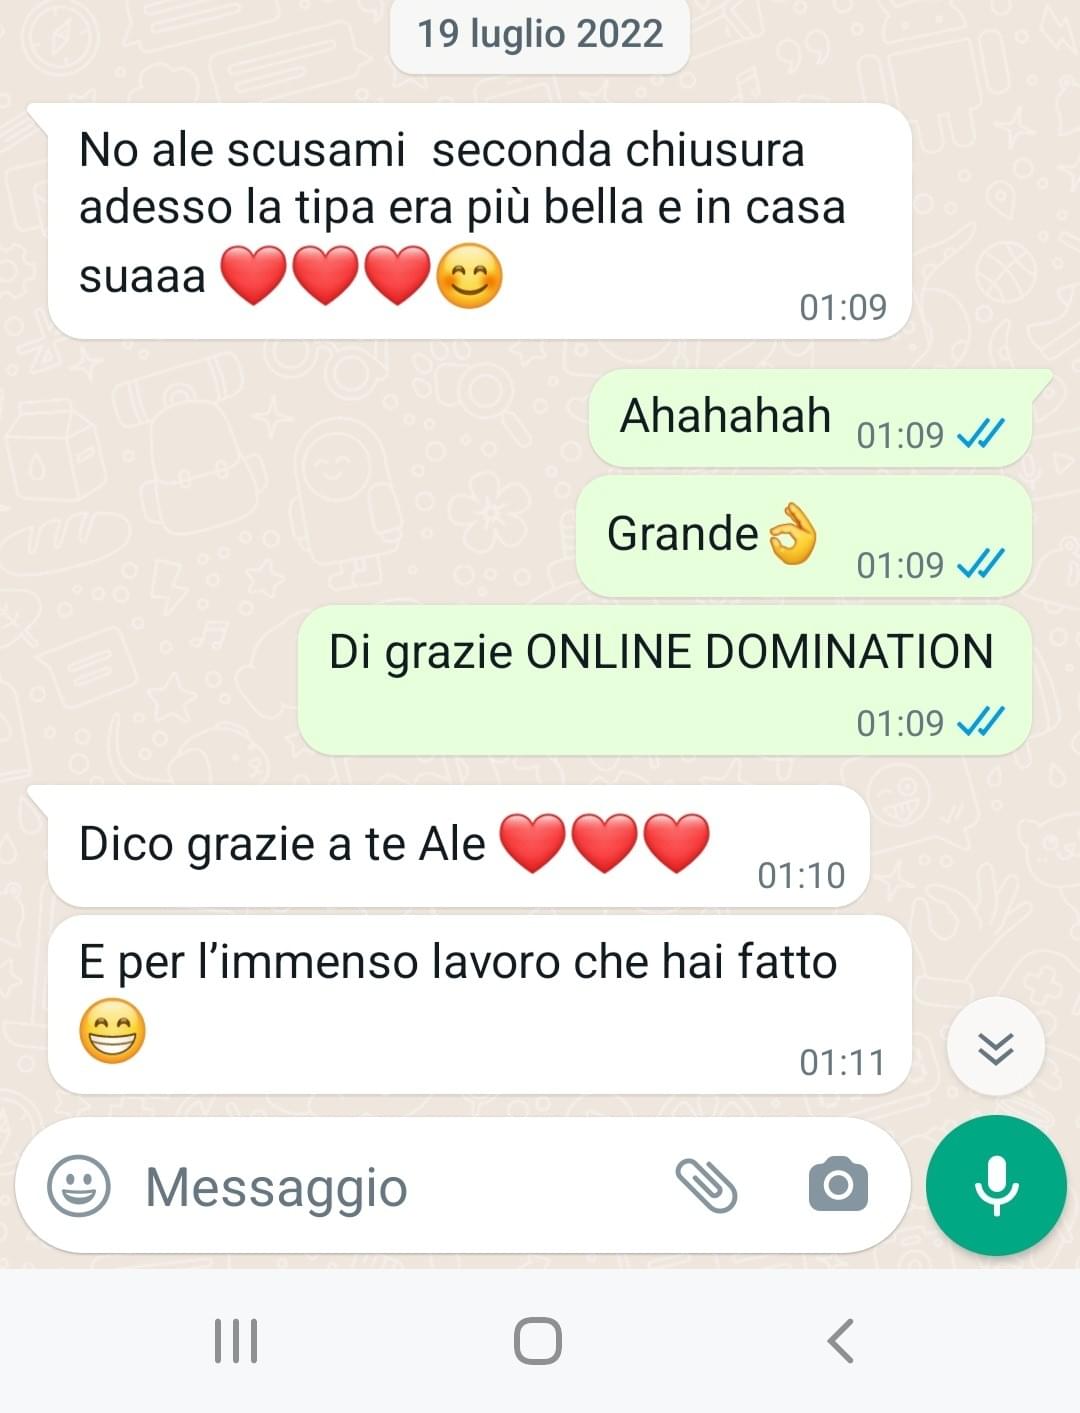Tap the Android back arrow
This screenshot has width=1080, height=1413.
(x=841, y=1341)
